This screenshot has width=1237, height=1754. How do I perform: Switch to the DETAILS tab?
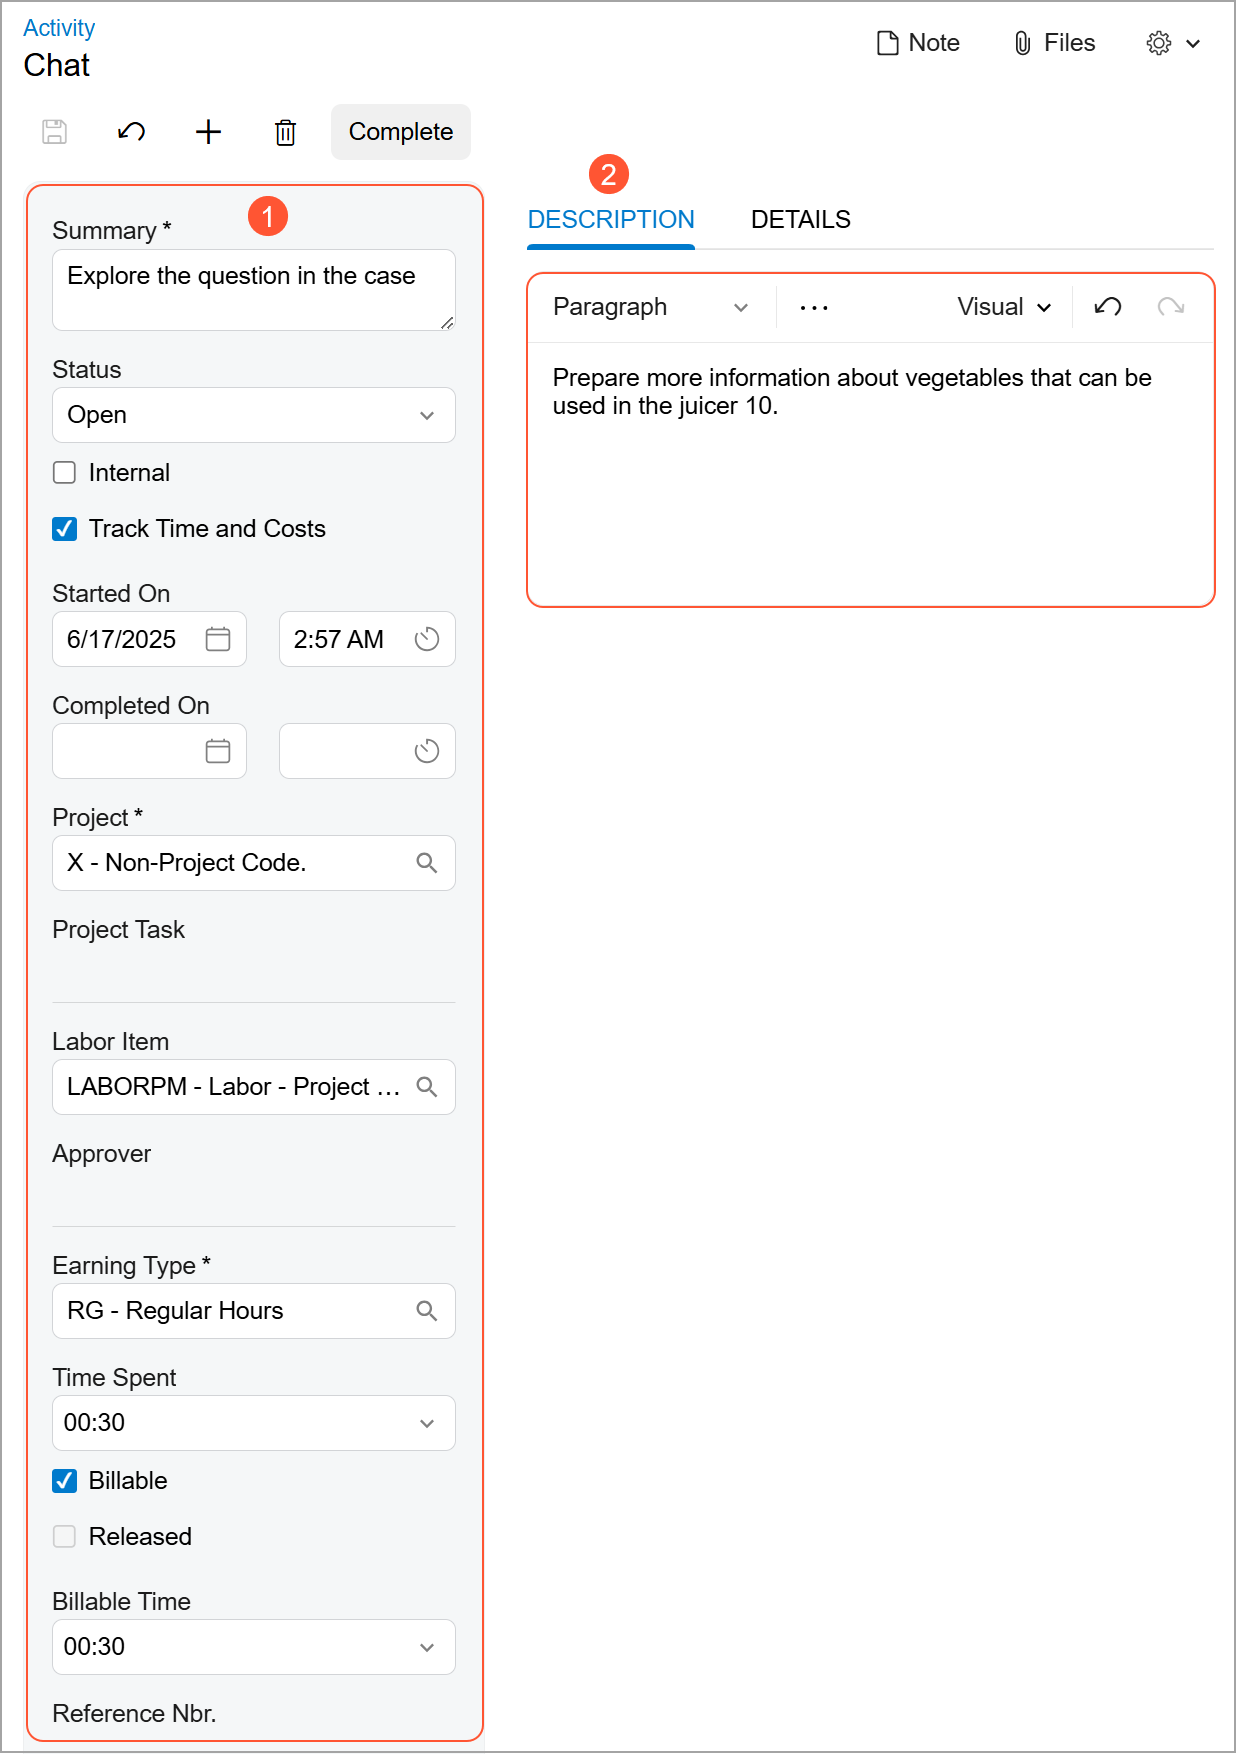(x=800, y=220)
